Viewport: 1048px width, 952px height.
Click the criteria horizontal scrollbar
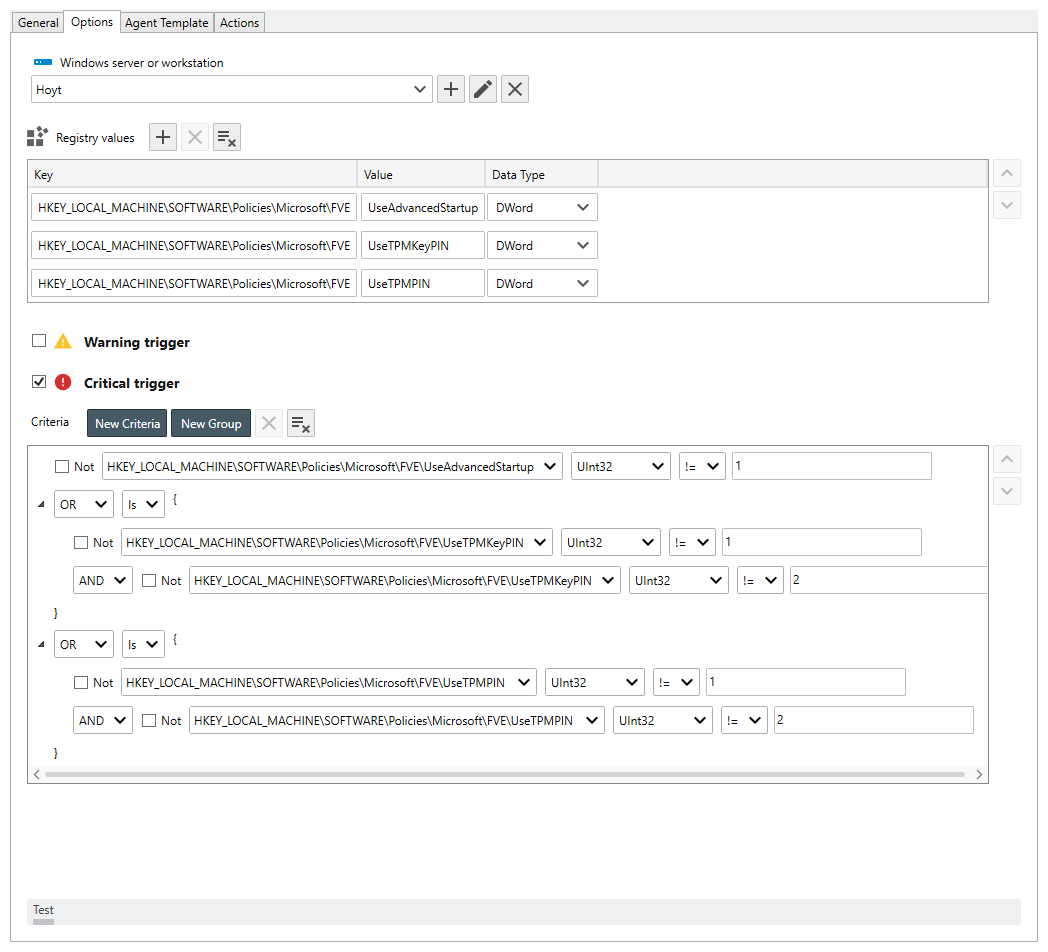[x=505, y=775]
